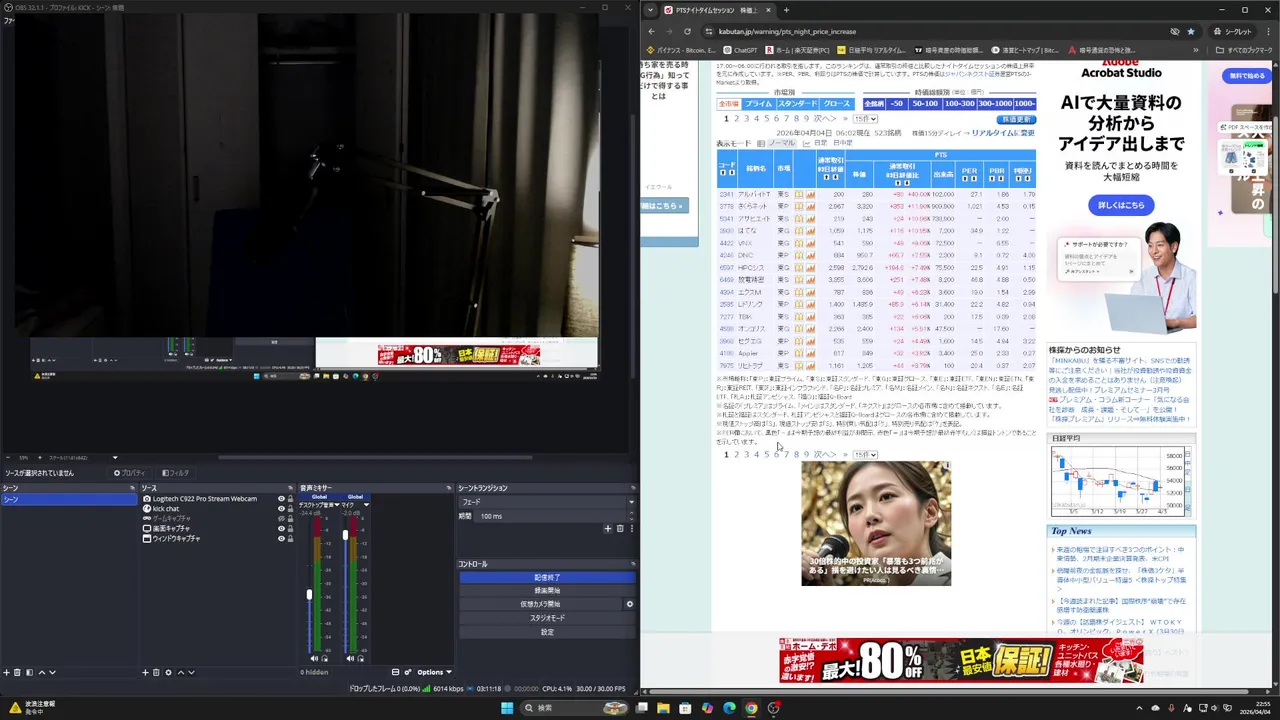Image resolution: width=1280 pixels, height=720 pixels.
Task: Click 録画開始 to start recording
Action: pos(547,591)
